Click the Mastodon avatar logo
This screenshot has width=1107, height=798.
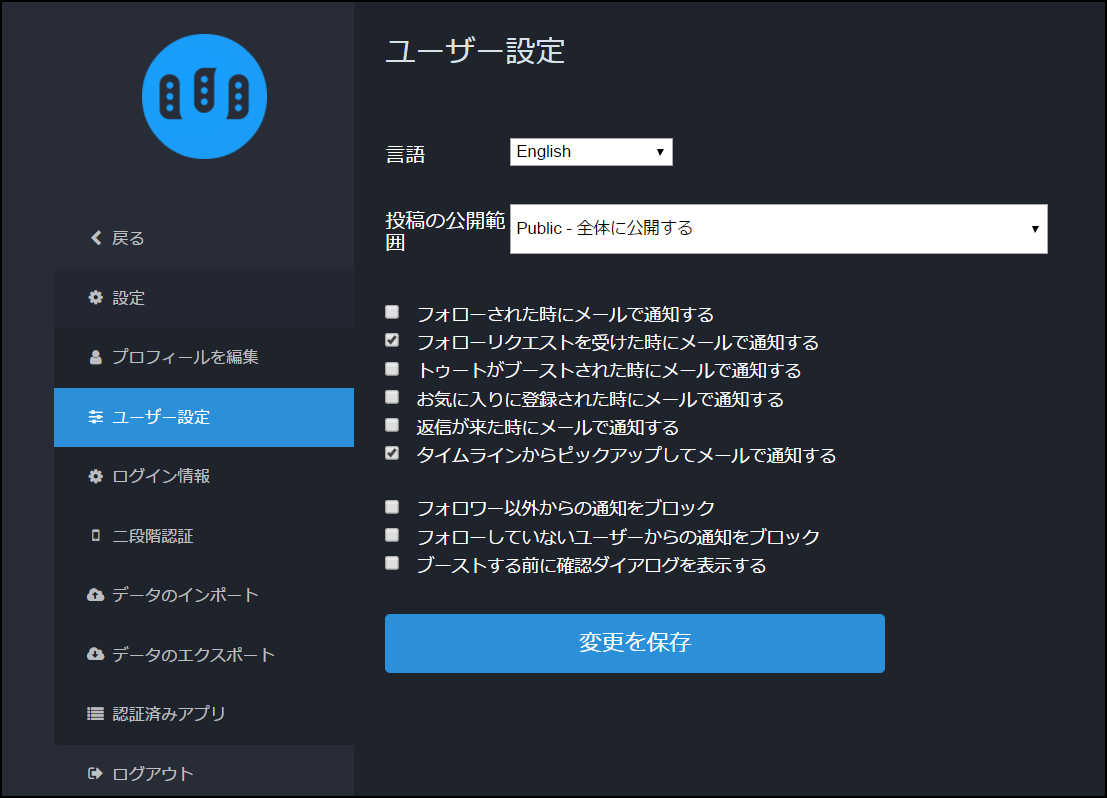click(x=204, y=96)
